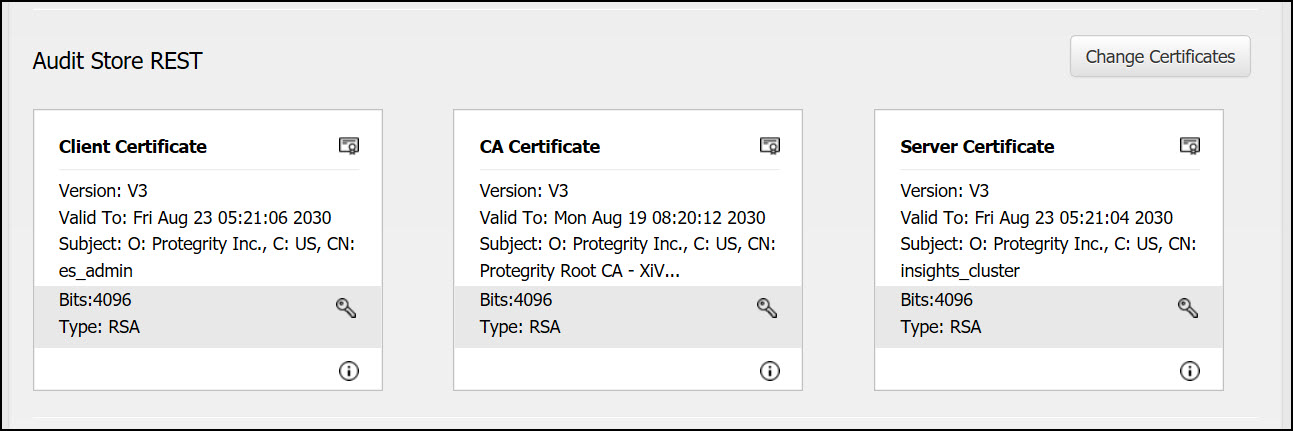Click the key icon in Server Certificate card
1293x431 pixels.
1188,308
